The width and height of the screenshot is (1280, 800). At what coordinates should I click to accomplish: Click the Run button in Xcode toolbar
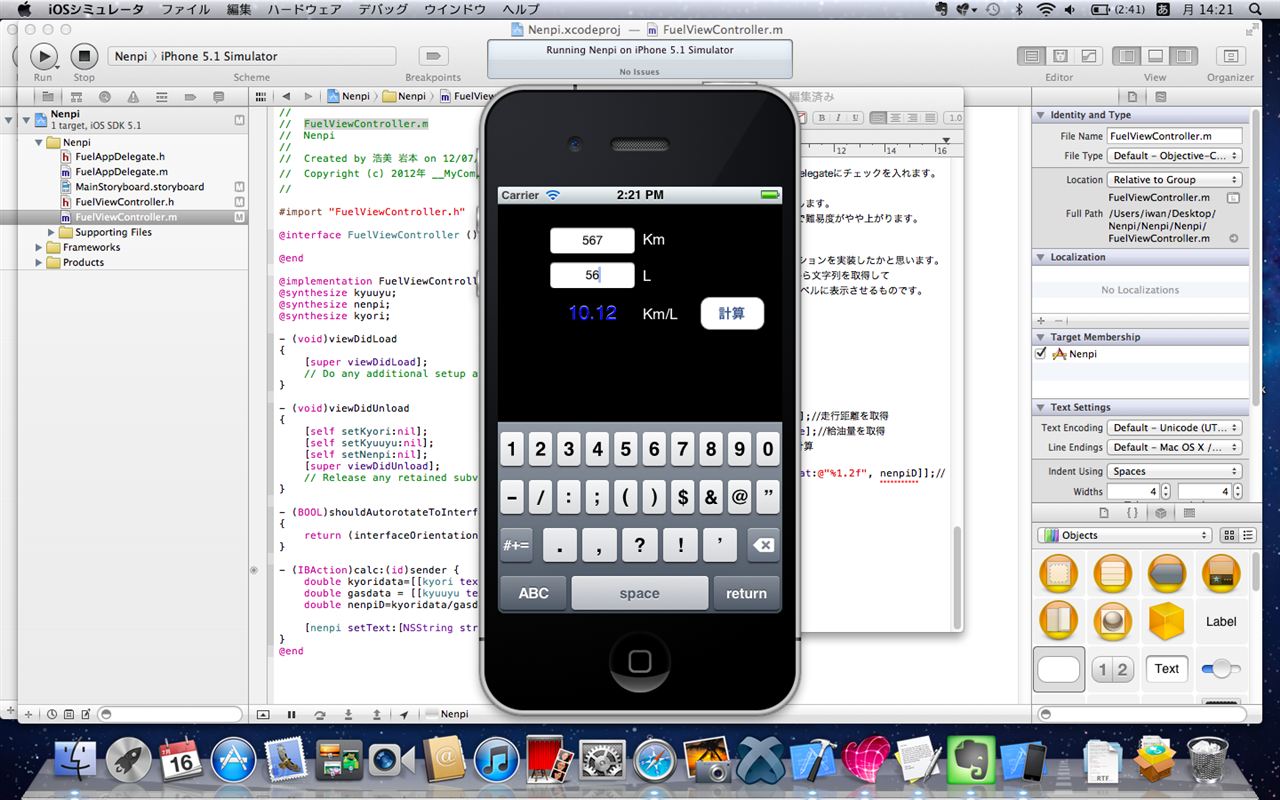pyautogui.click(x=43, y=56)
